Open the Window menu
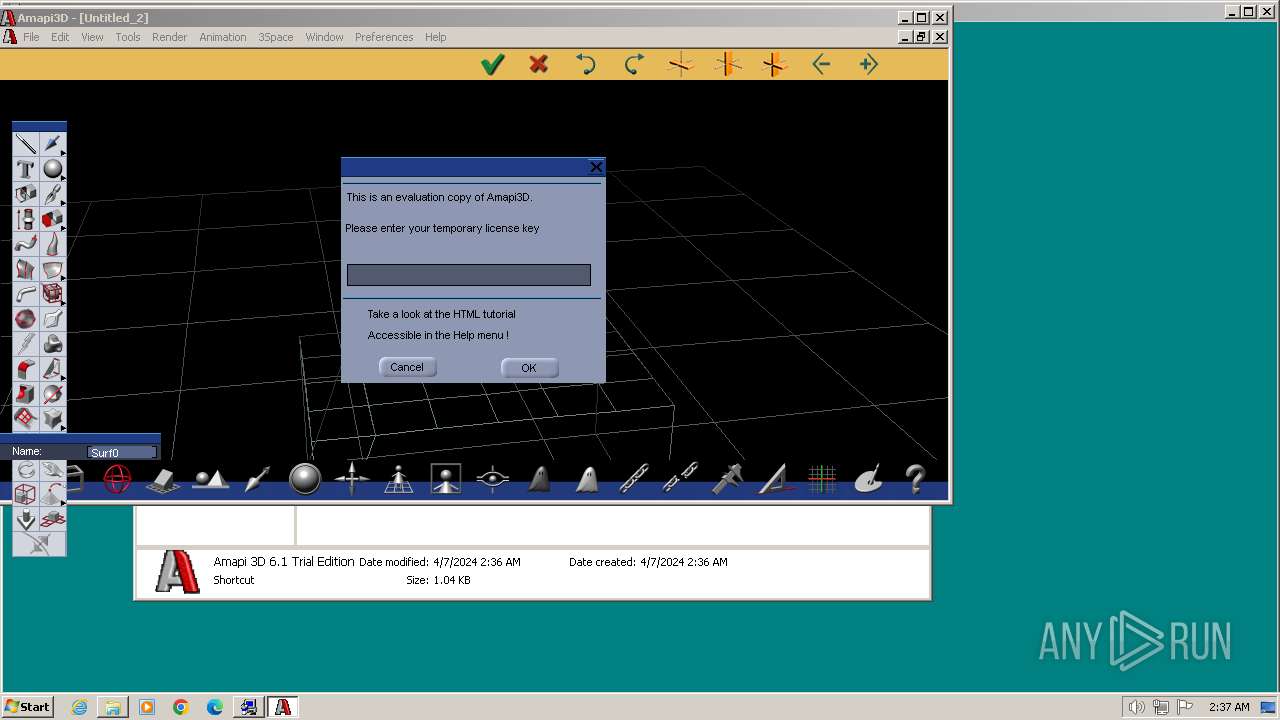Screen dimensions: 1280x720 (x=324, y=37)
